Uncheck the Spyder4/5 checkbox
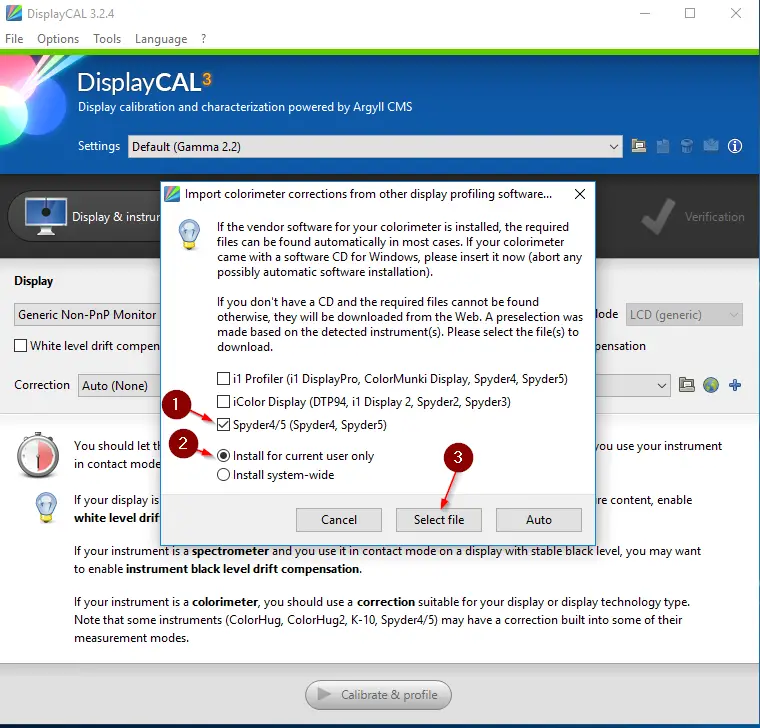760x728 pixels. tap(223, 425)
